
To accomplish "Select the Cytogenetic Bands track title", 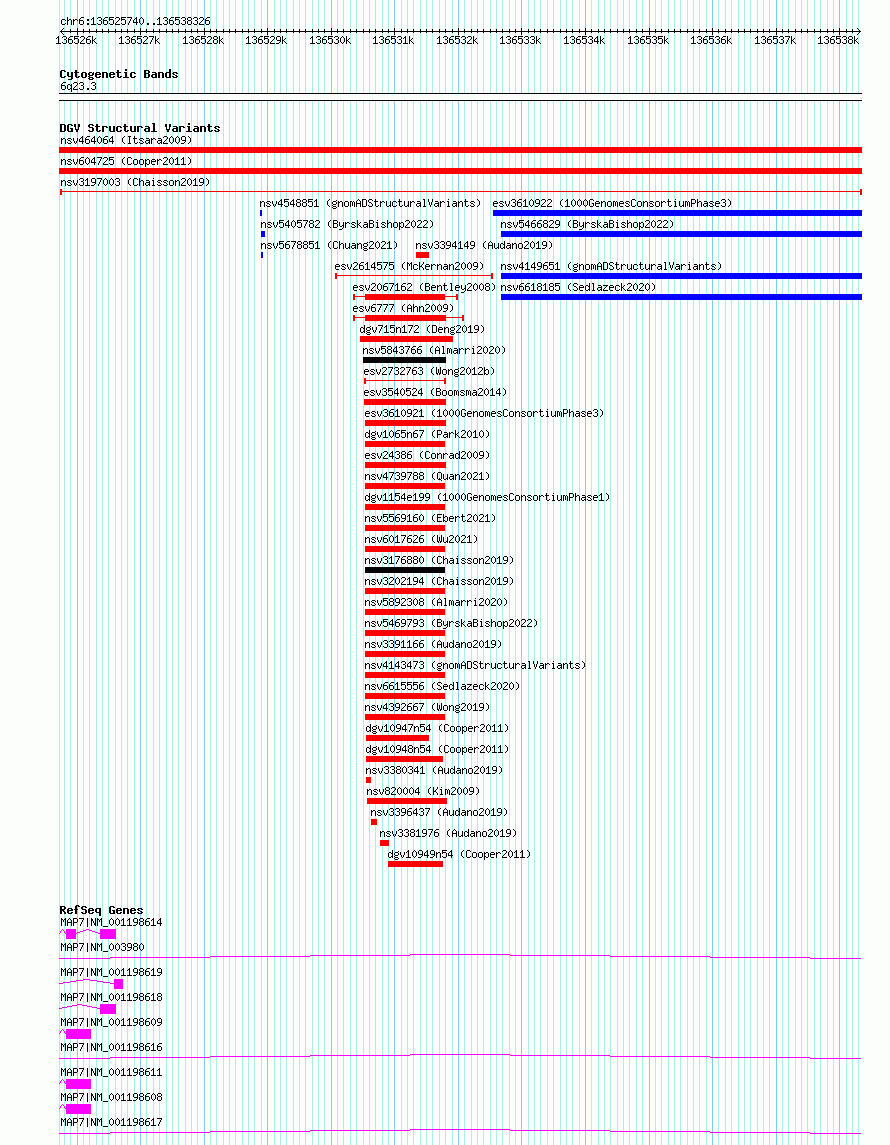I will 119,74.
